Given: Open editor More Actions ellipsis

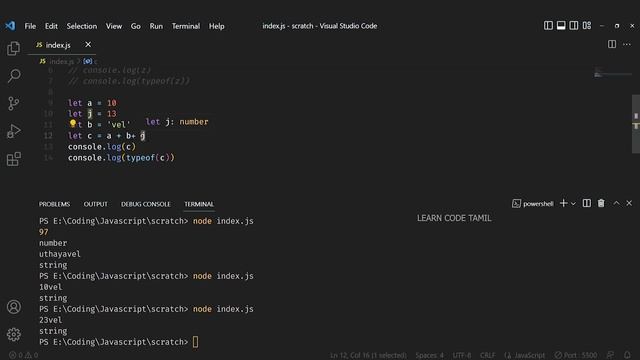Looking at the screenshot, I should click(627, 44).
